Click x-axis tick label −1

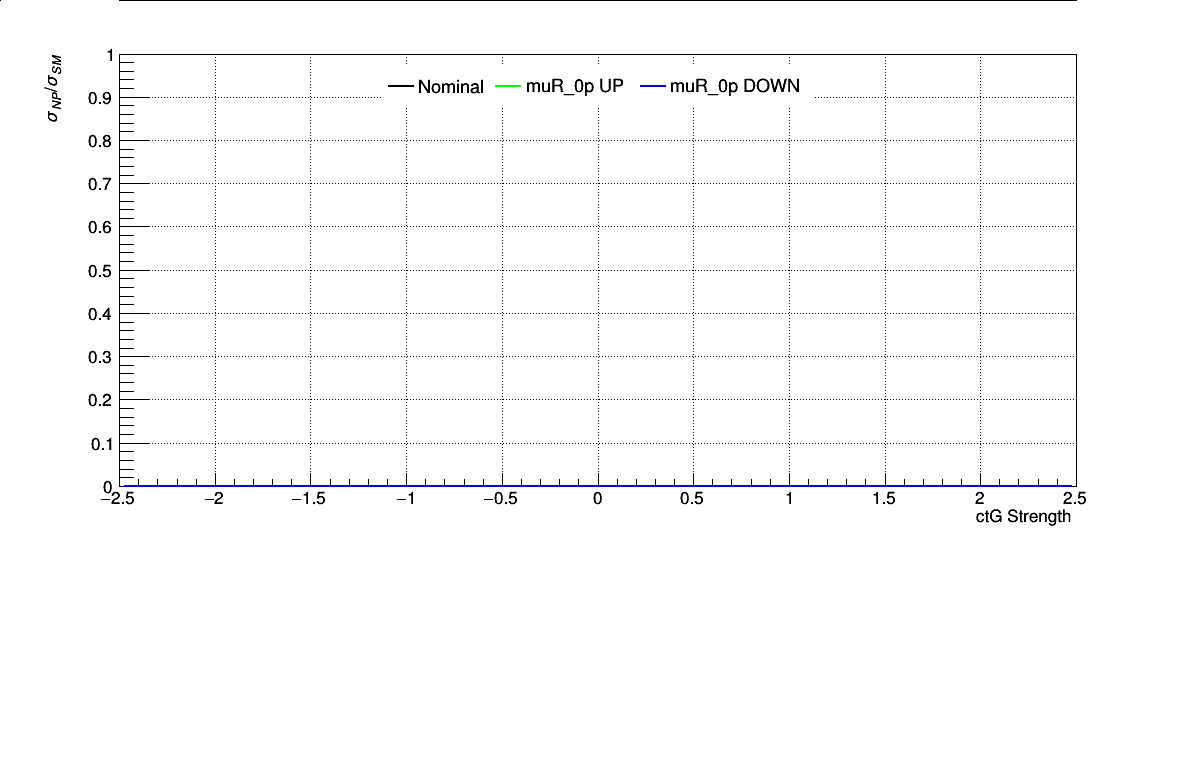pyautogui.click(x=406, y=499)
